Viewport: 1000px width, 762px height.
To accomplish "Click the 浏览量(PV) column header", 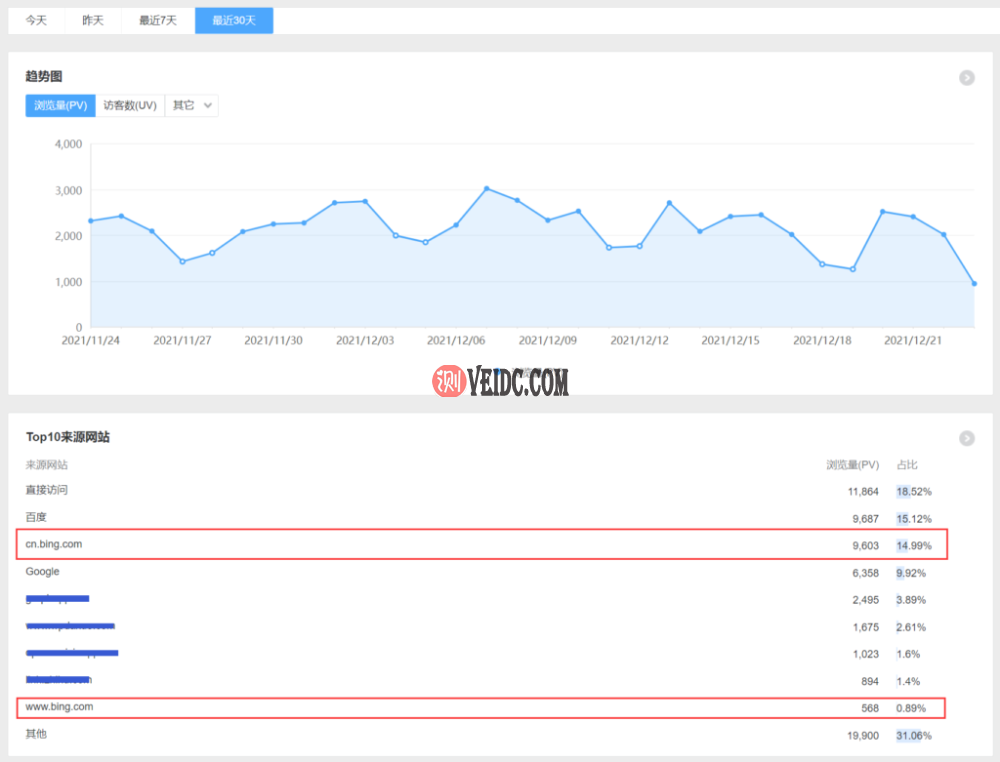I will tap(852, 465).
